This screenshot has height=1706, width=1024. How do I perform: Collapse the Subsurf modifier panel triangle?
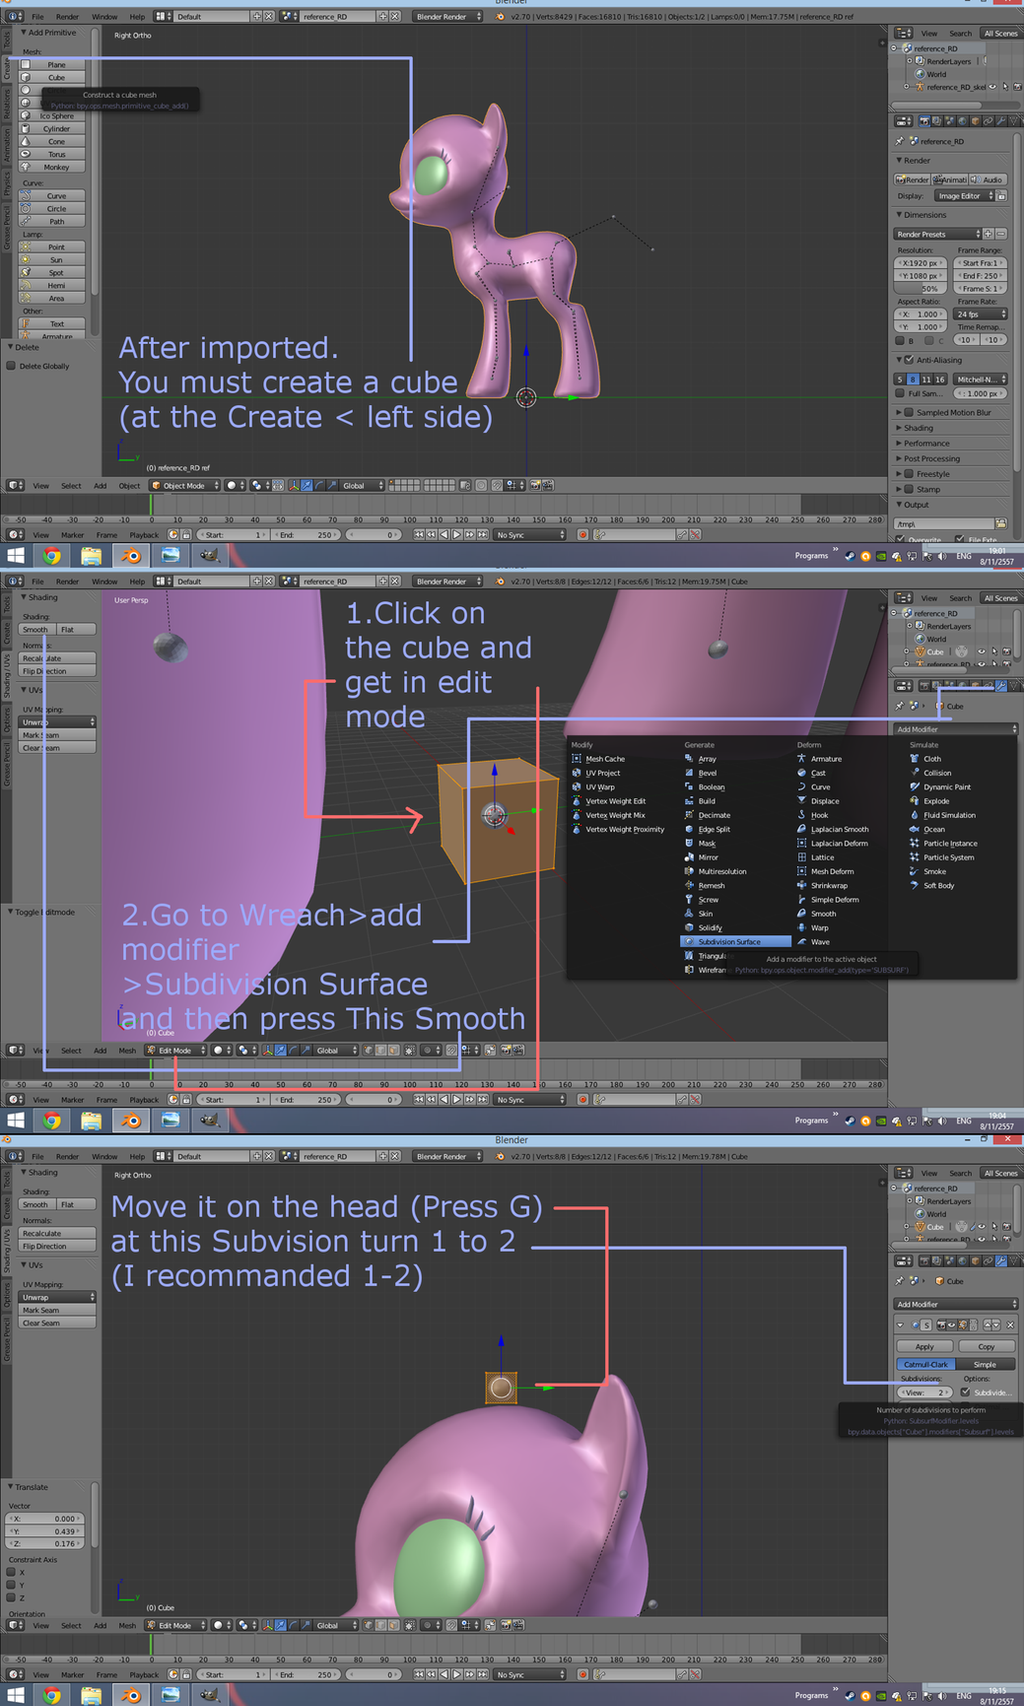click(900, 1325)
